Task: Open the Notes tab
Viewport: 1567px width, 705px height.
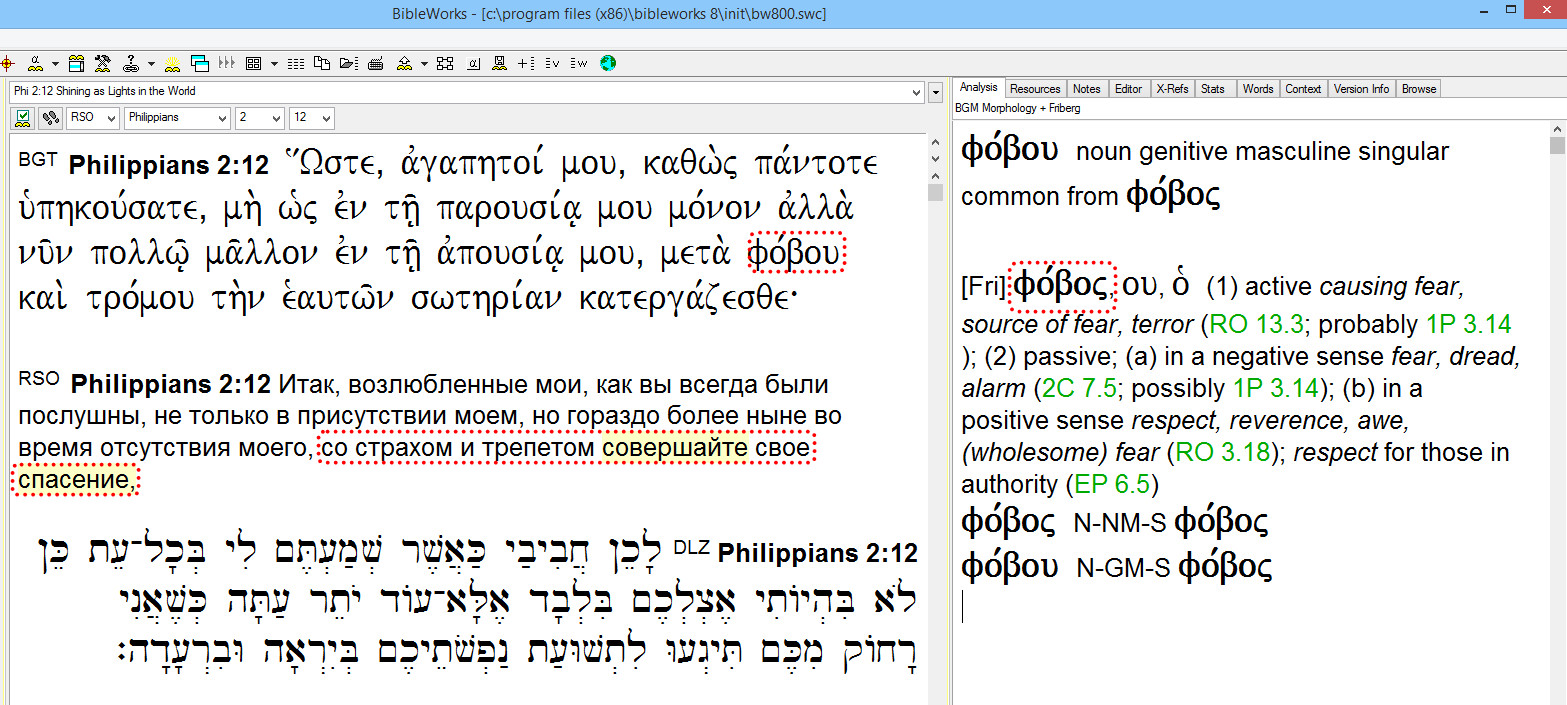Action: [x=1086, y=89]
